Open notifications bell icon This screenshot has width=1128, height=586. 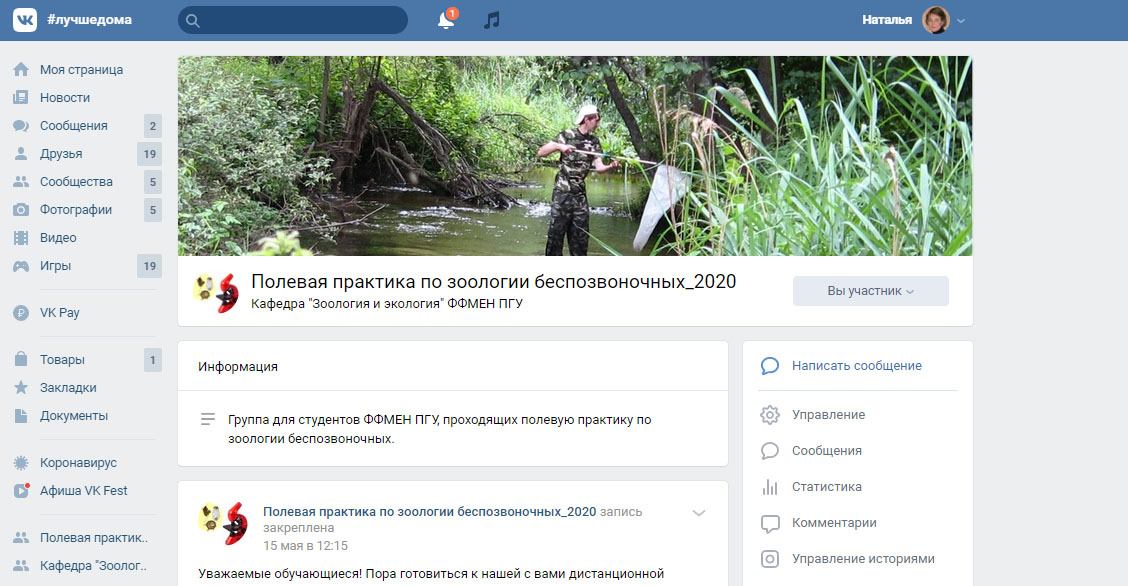[x=446, y=20]
